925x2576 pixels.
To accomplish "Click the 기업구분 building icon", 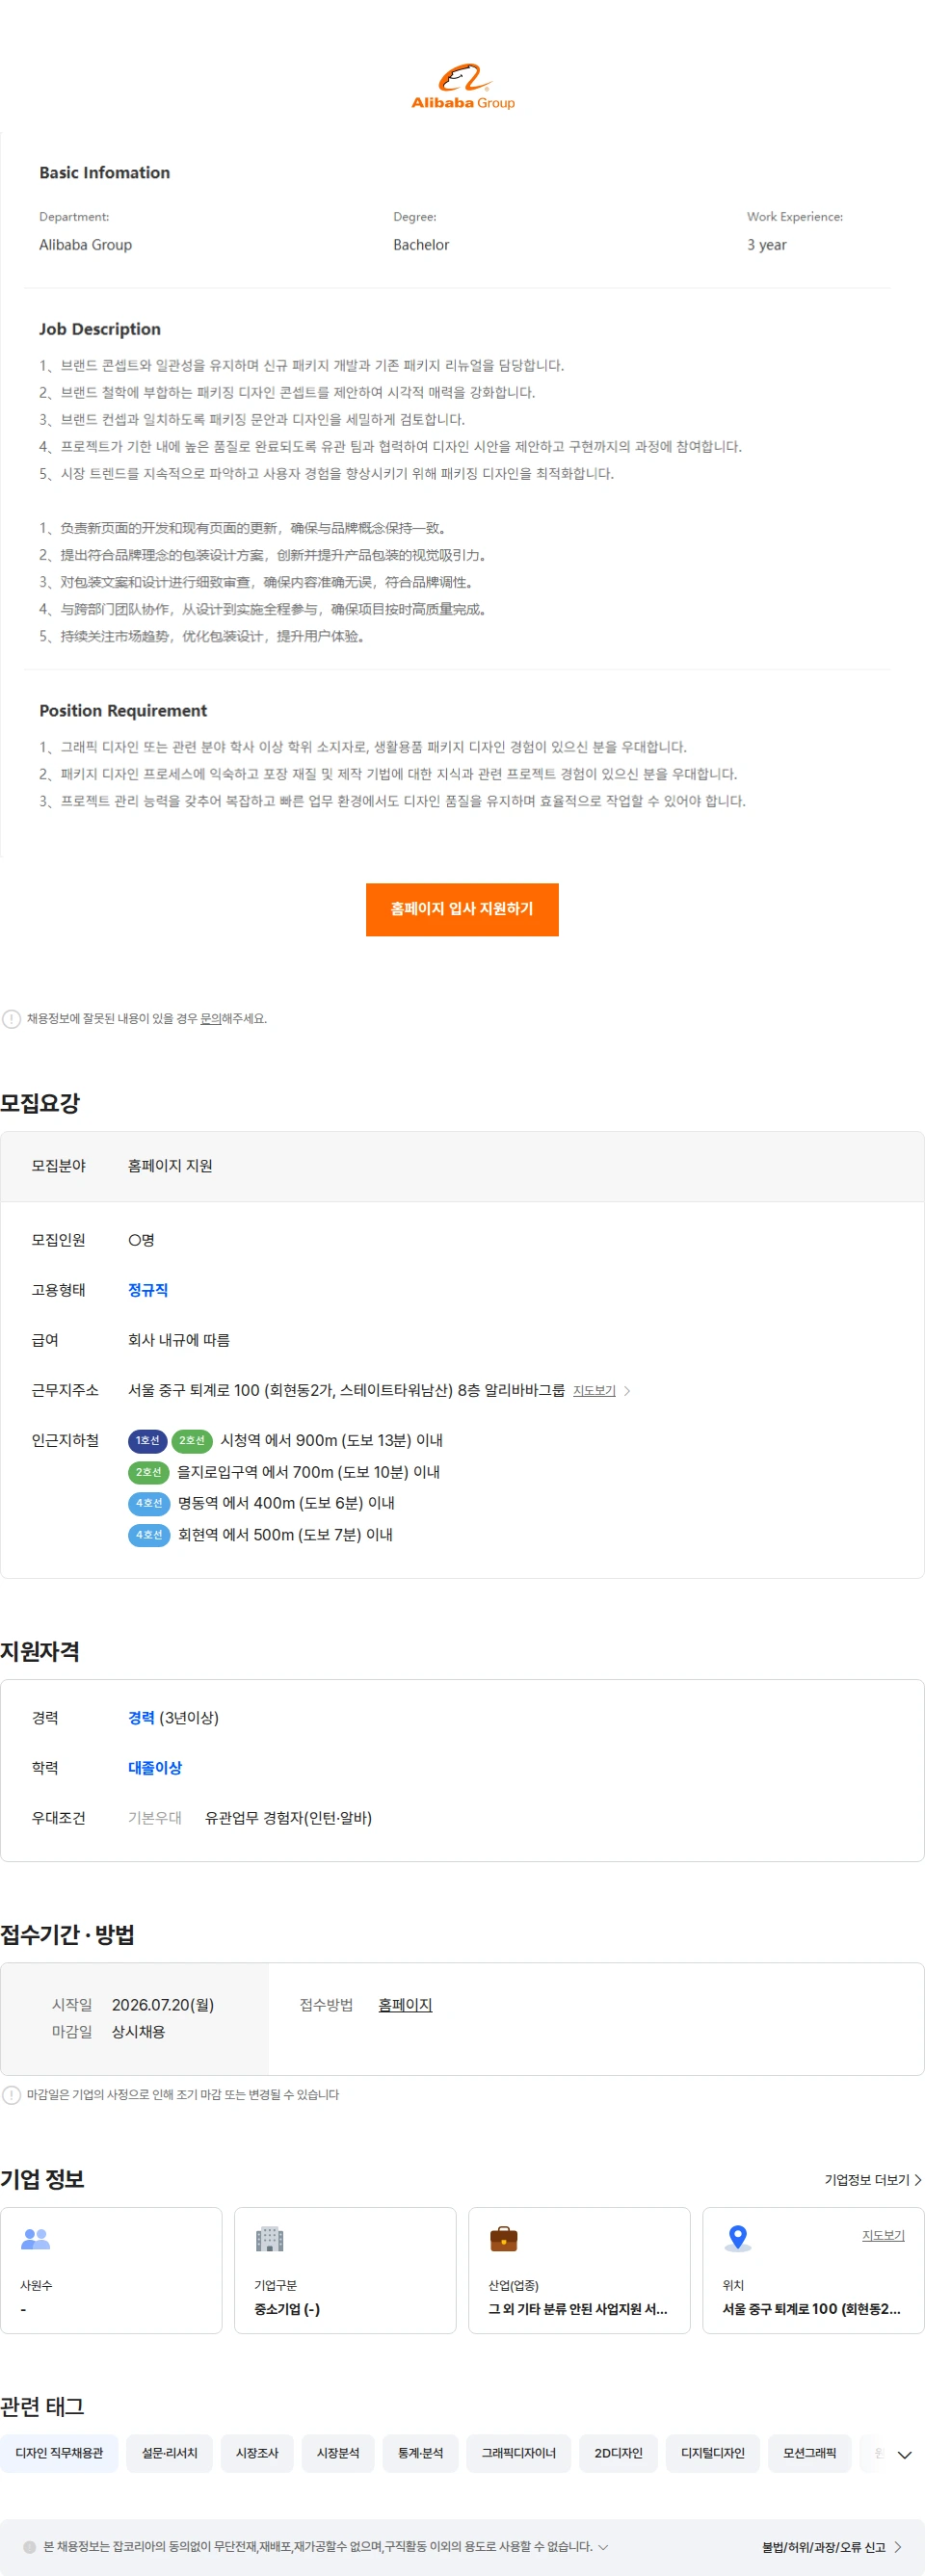I will pyautogui.click(x=270, y=2239).
